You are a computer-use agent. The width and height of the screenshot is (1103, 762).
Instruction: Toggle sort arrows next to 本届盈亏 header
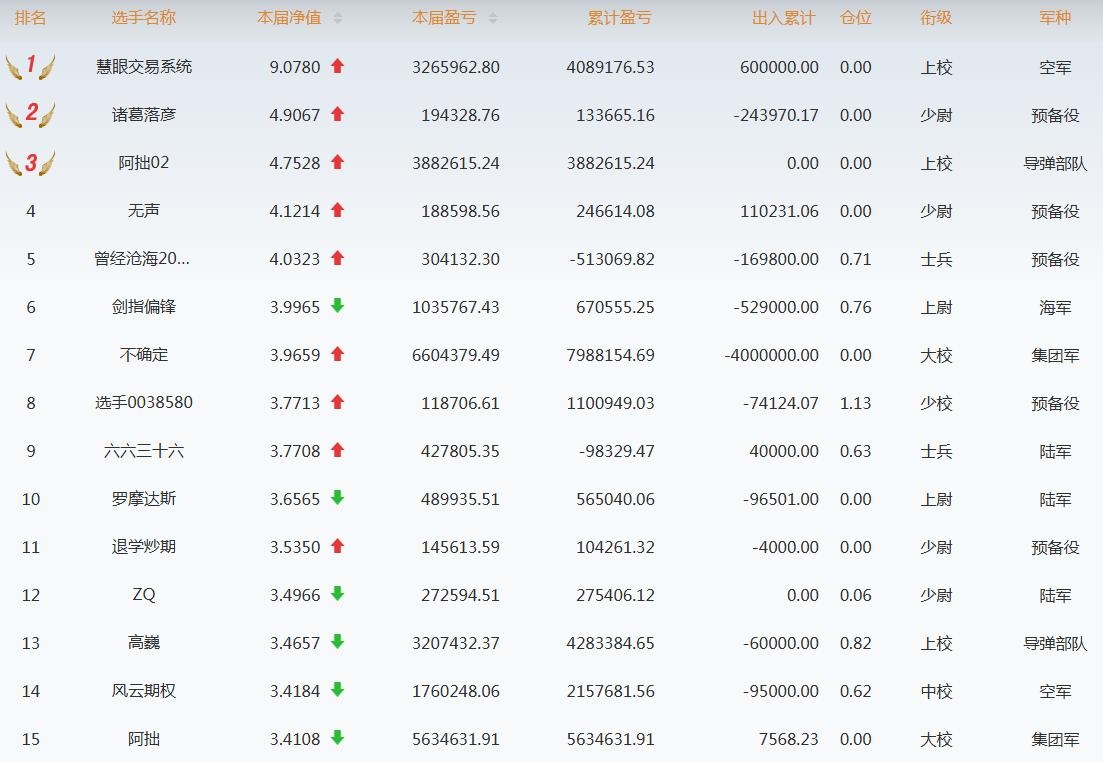tap(493, 19)
